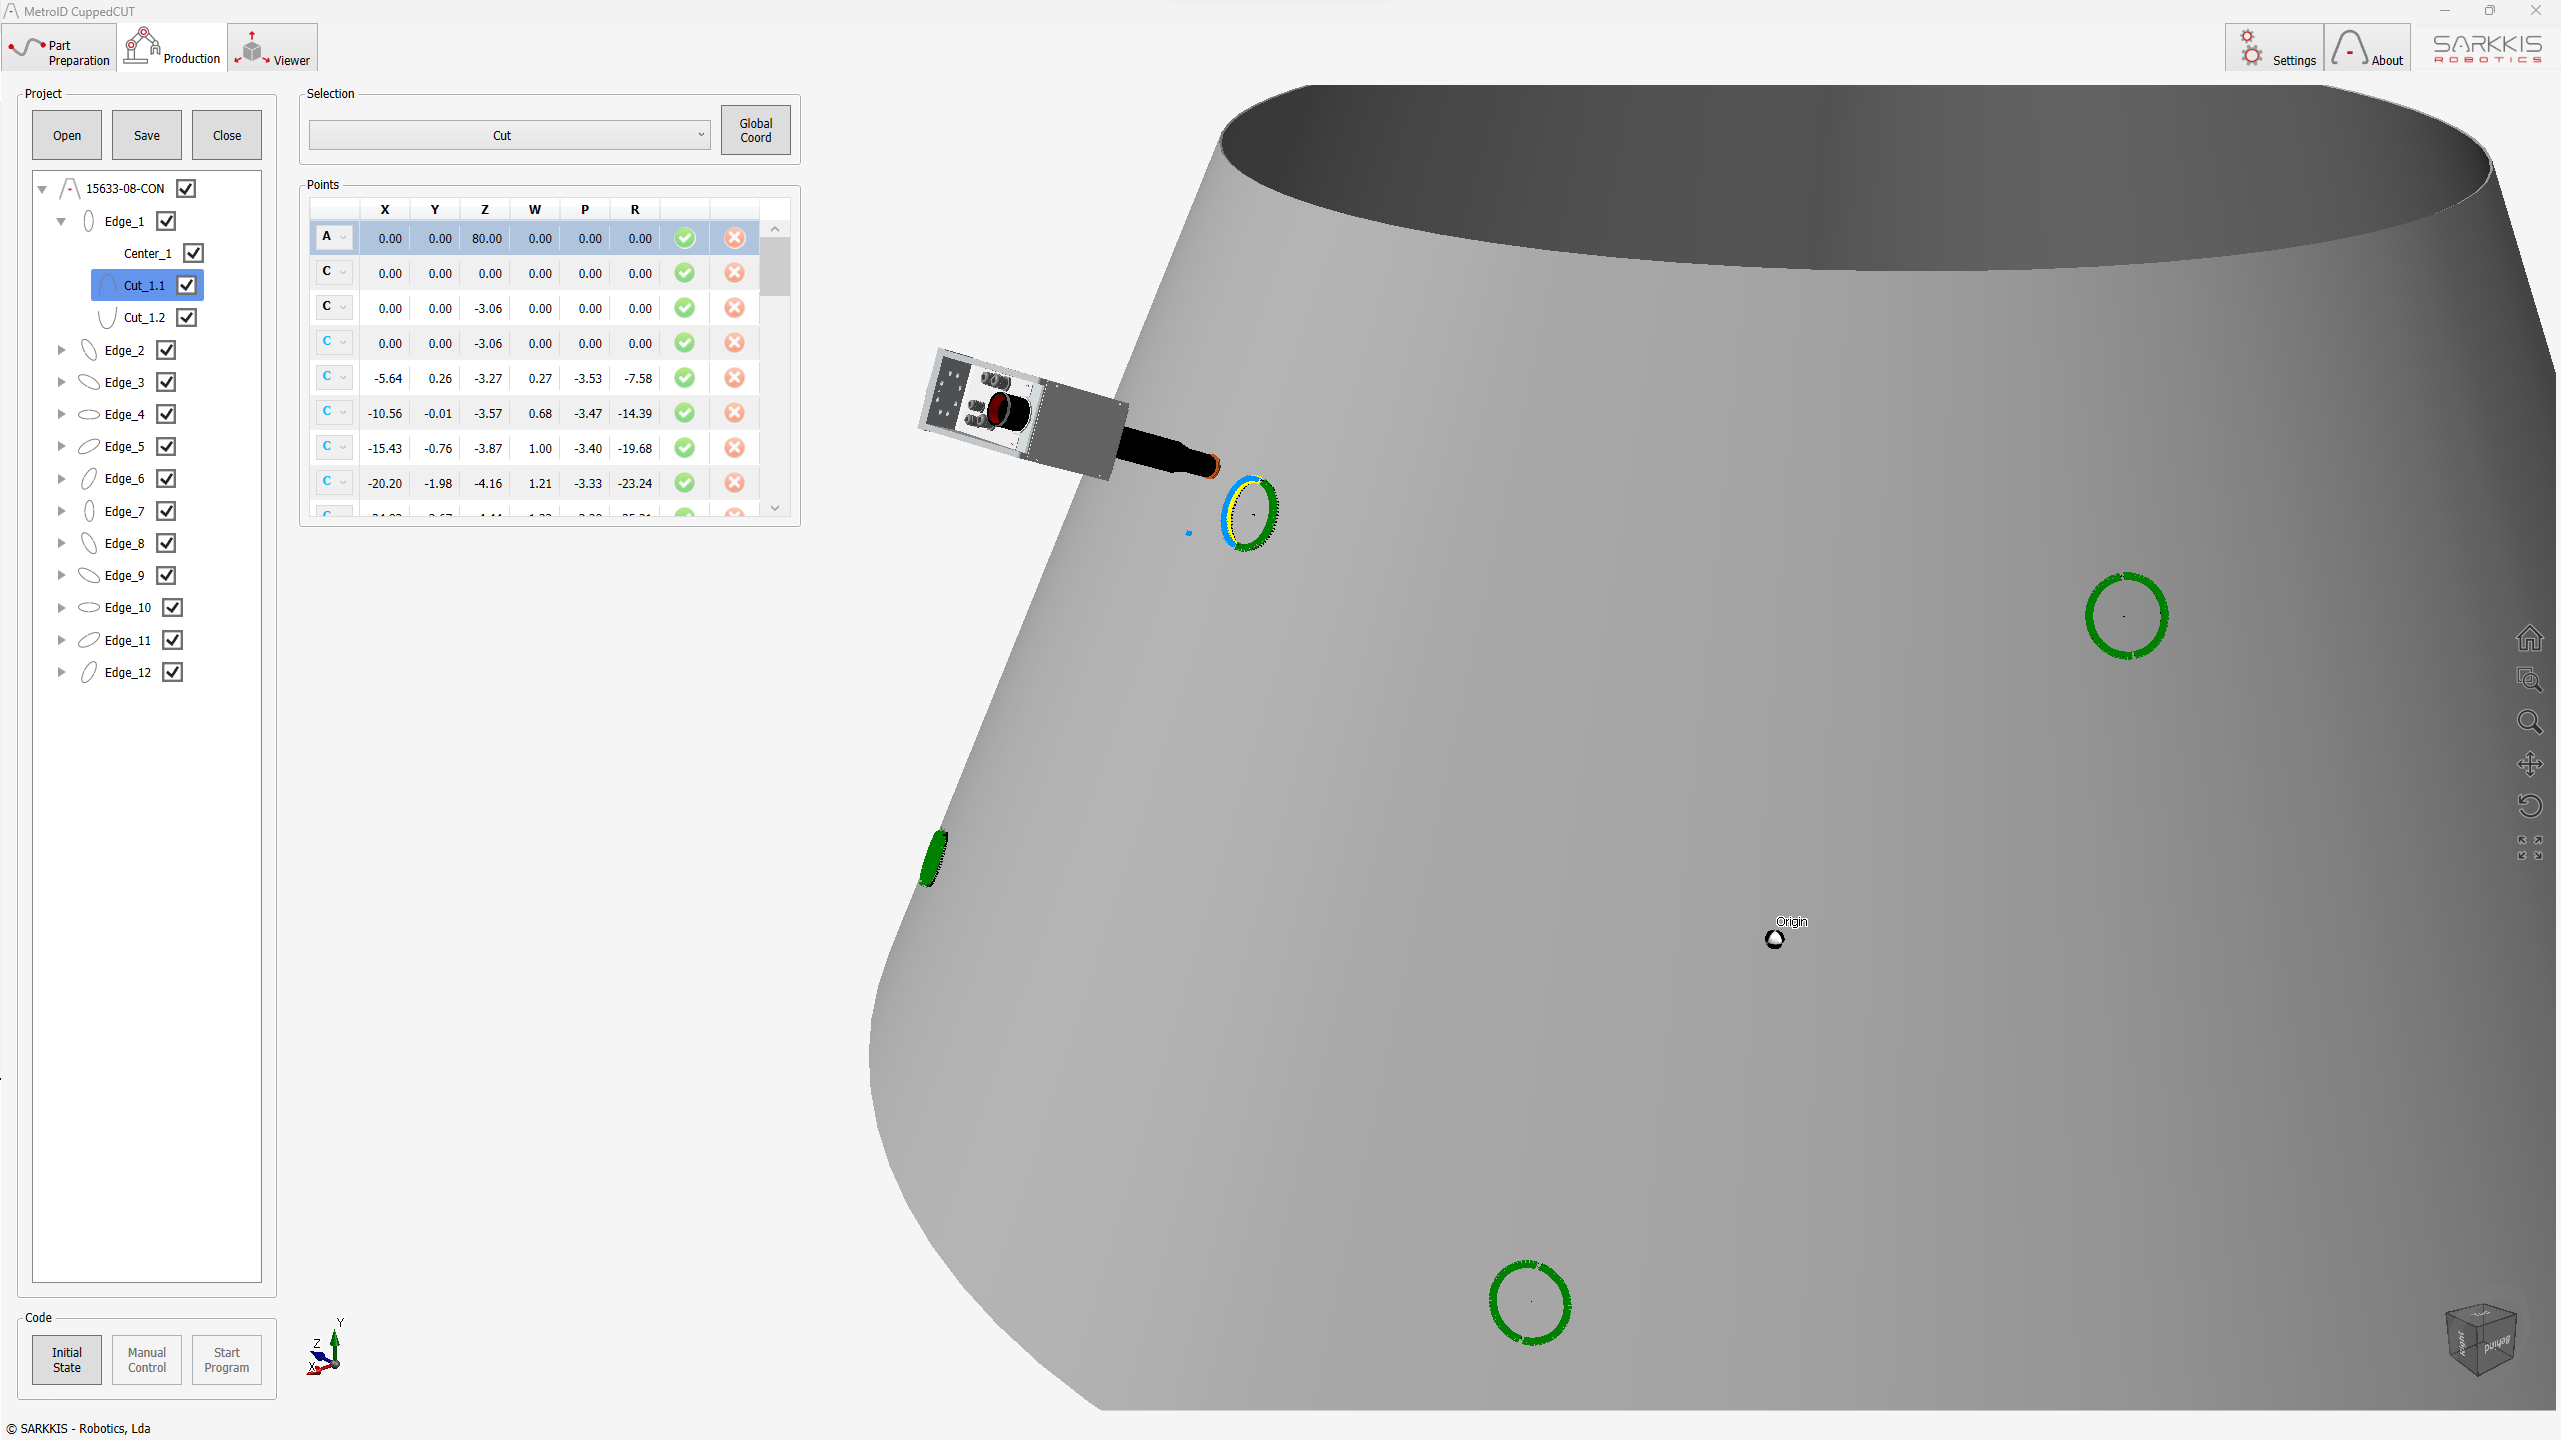Open type dropdown on row A
Image resolution: width=2561 pixels, height=1440 pixels.
point(334,237)
